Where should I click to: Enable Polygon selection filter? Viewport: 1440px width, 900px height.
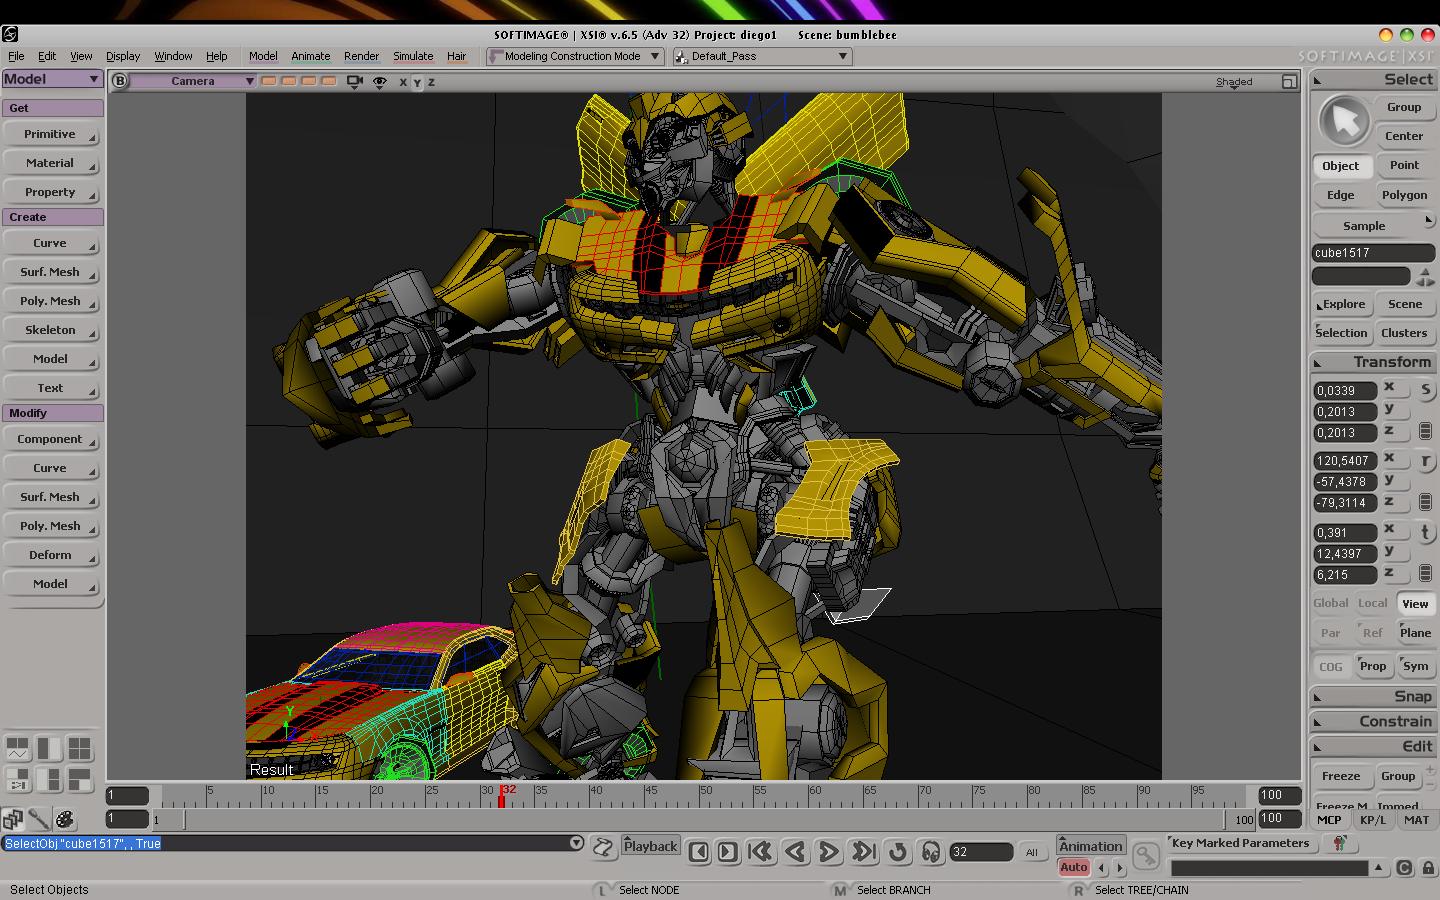pyautogui.click(x=1404, y=195)
